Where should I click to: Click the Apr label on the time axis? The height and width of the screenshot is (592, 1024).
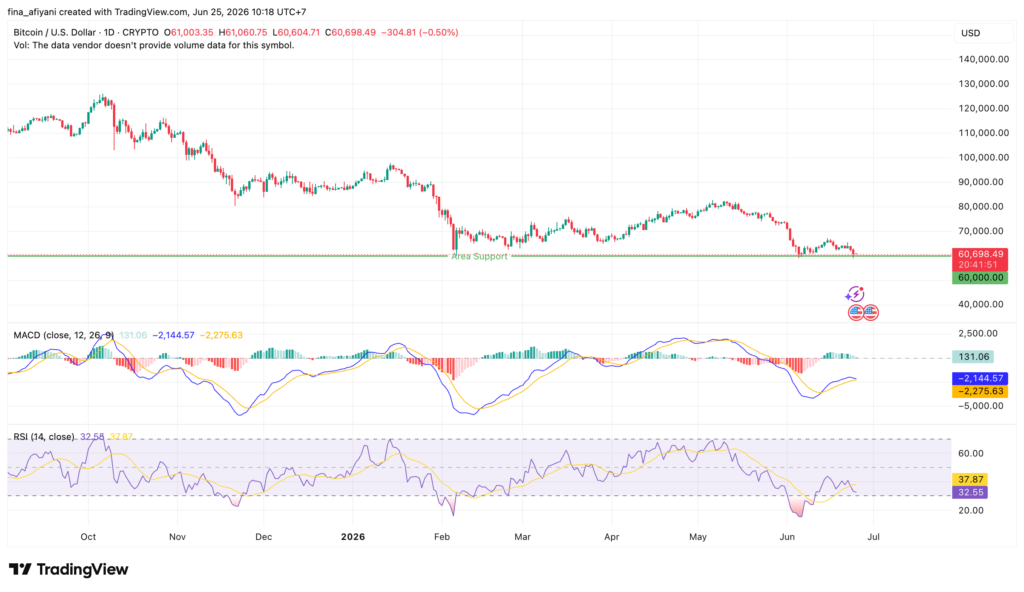click(611, 536)
